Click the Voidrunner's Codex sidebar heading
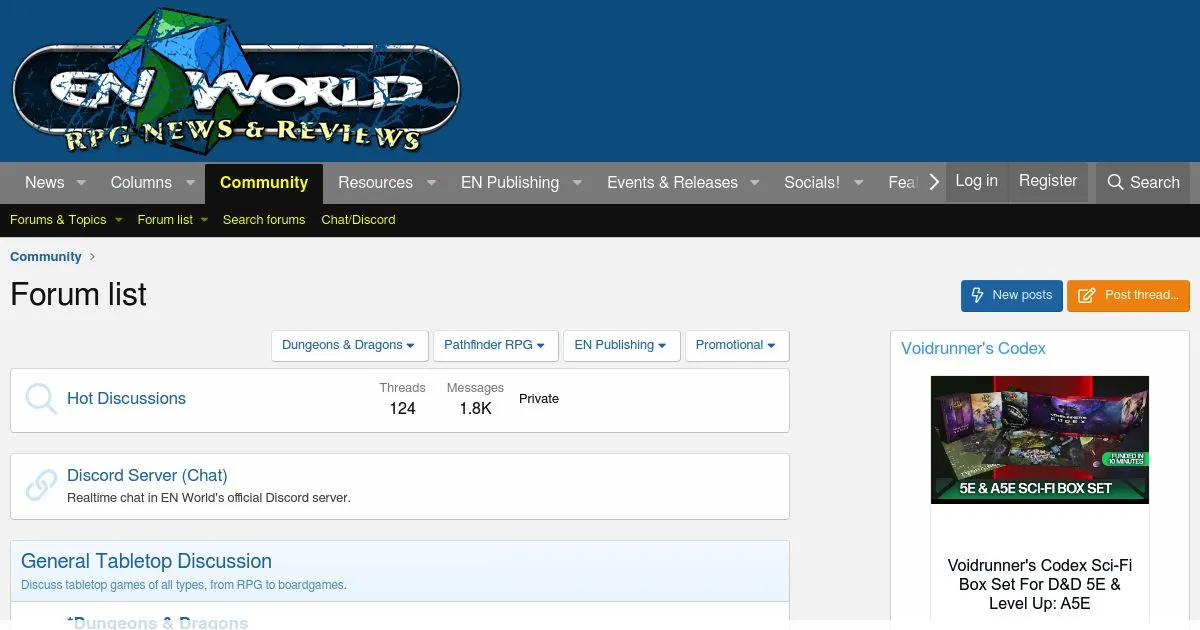 coord(973,348)
